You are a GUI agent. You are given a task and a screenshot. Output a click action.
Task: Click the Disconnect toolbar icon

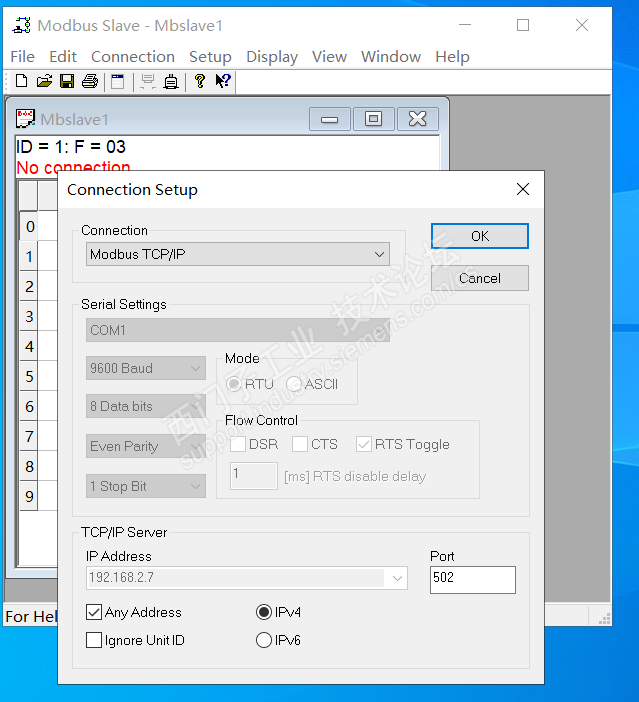tap(171, 81)
